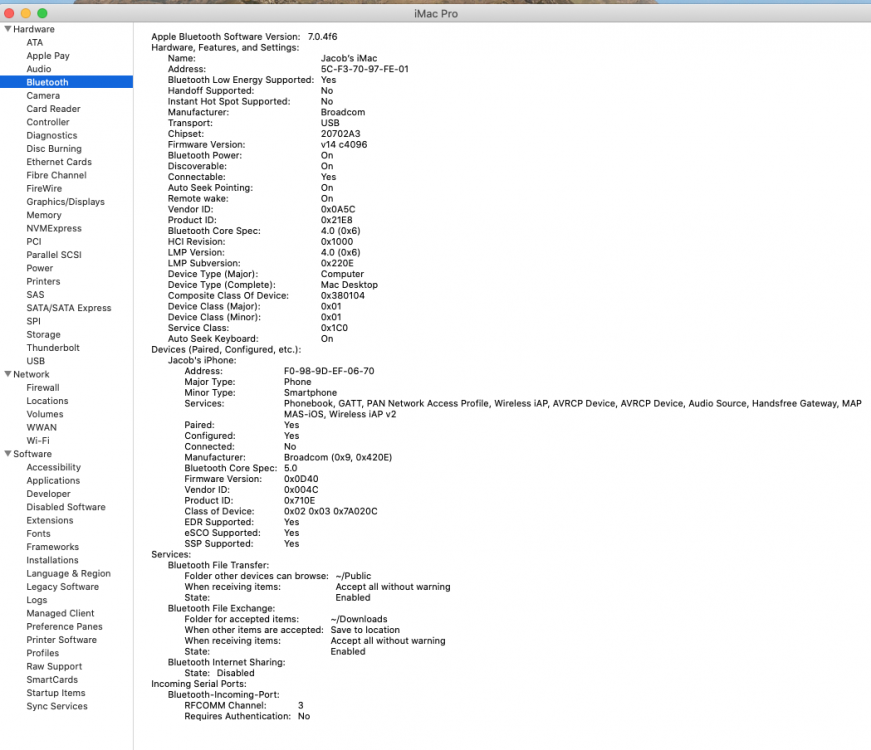The height and width of the screenshot is (750, 871).
Task: Select Legacy Software entry
Action: 62,587
